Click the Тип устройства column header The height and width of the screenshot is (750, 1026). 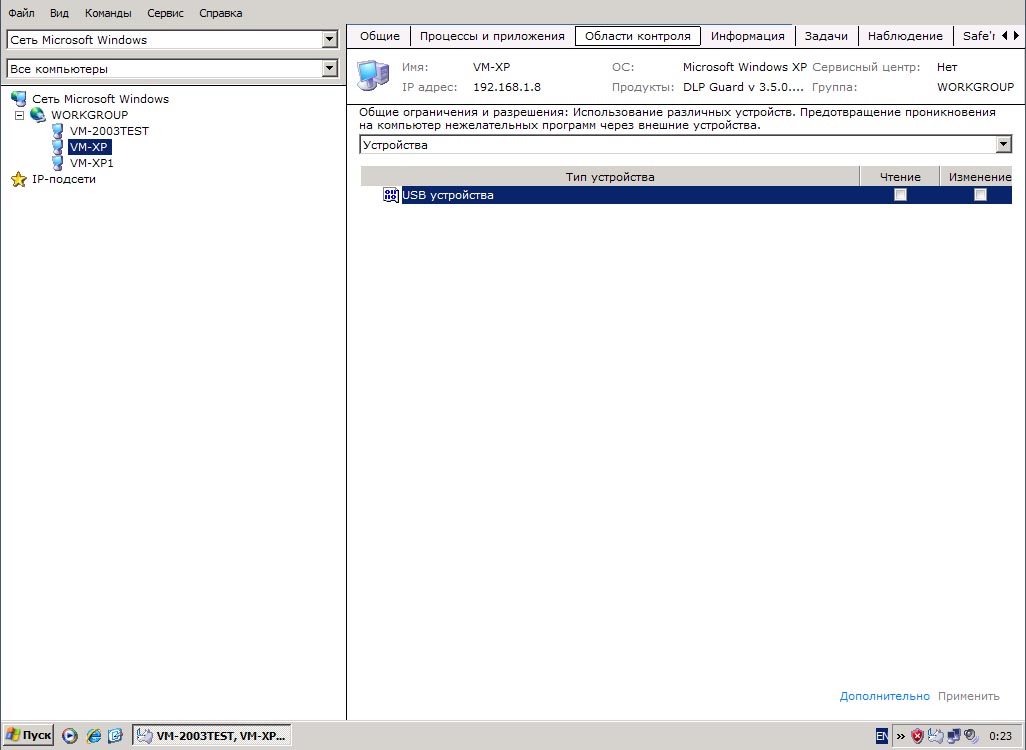[x=610, y=177]
